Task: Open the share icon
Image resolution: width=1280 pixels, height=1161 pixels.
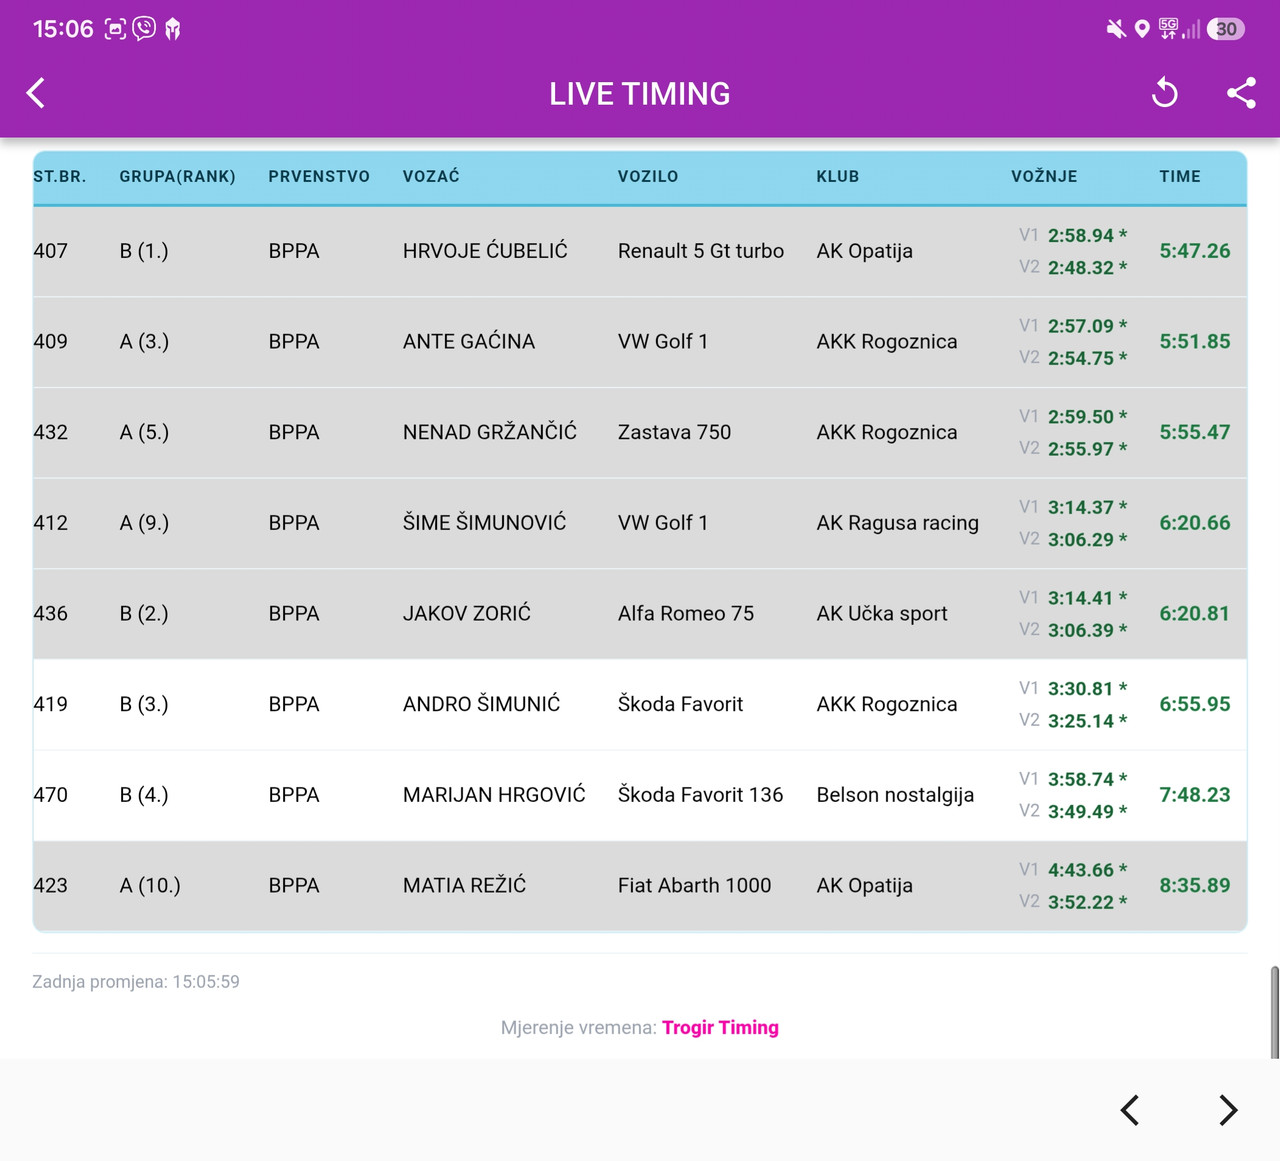Action: click(x=1241, y=93)
